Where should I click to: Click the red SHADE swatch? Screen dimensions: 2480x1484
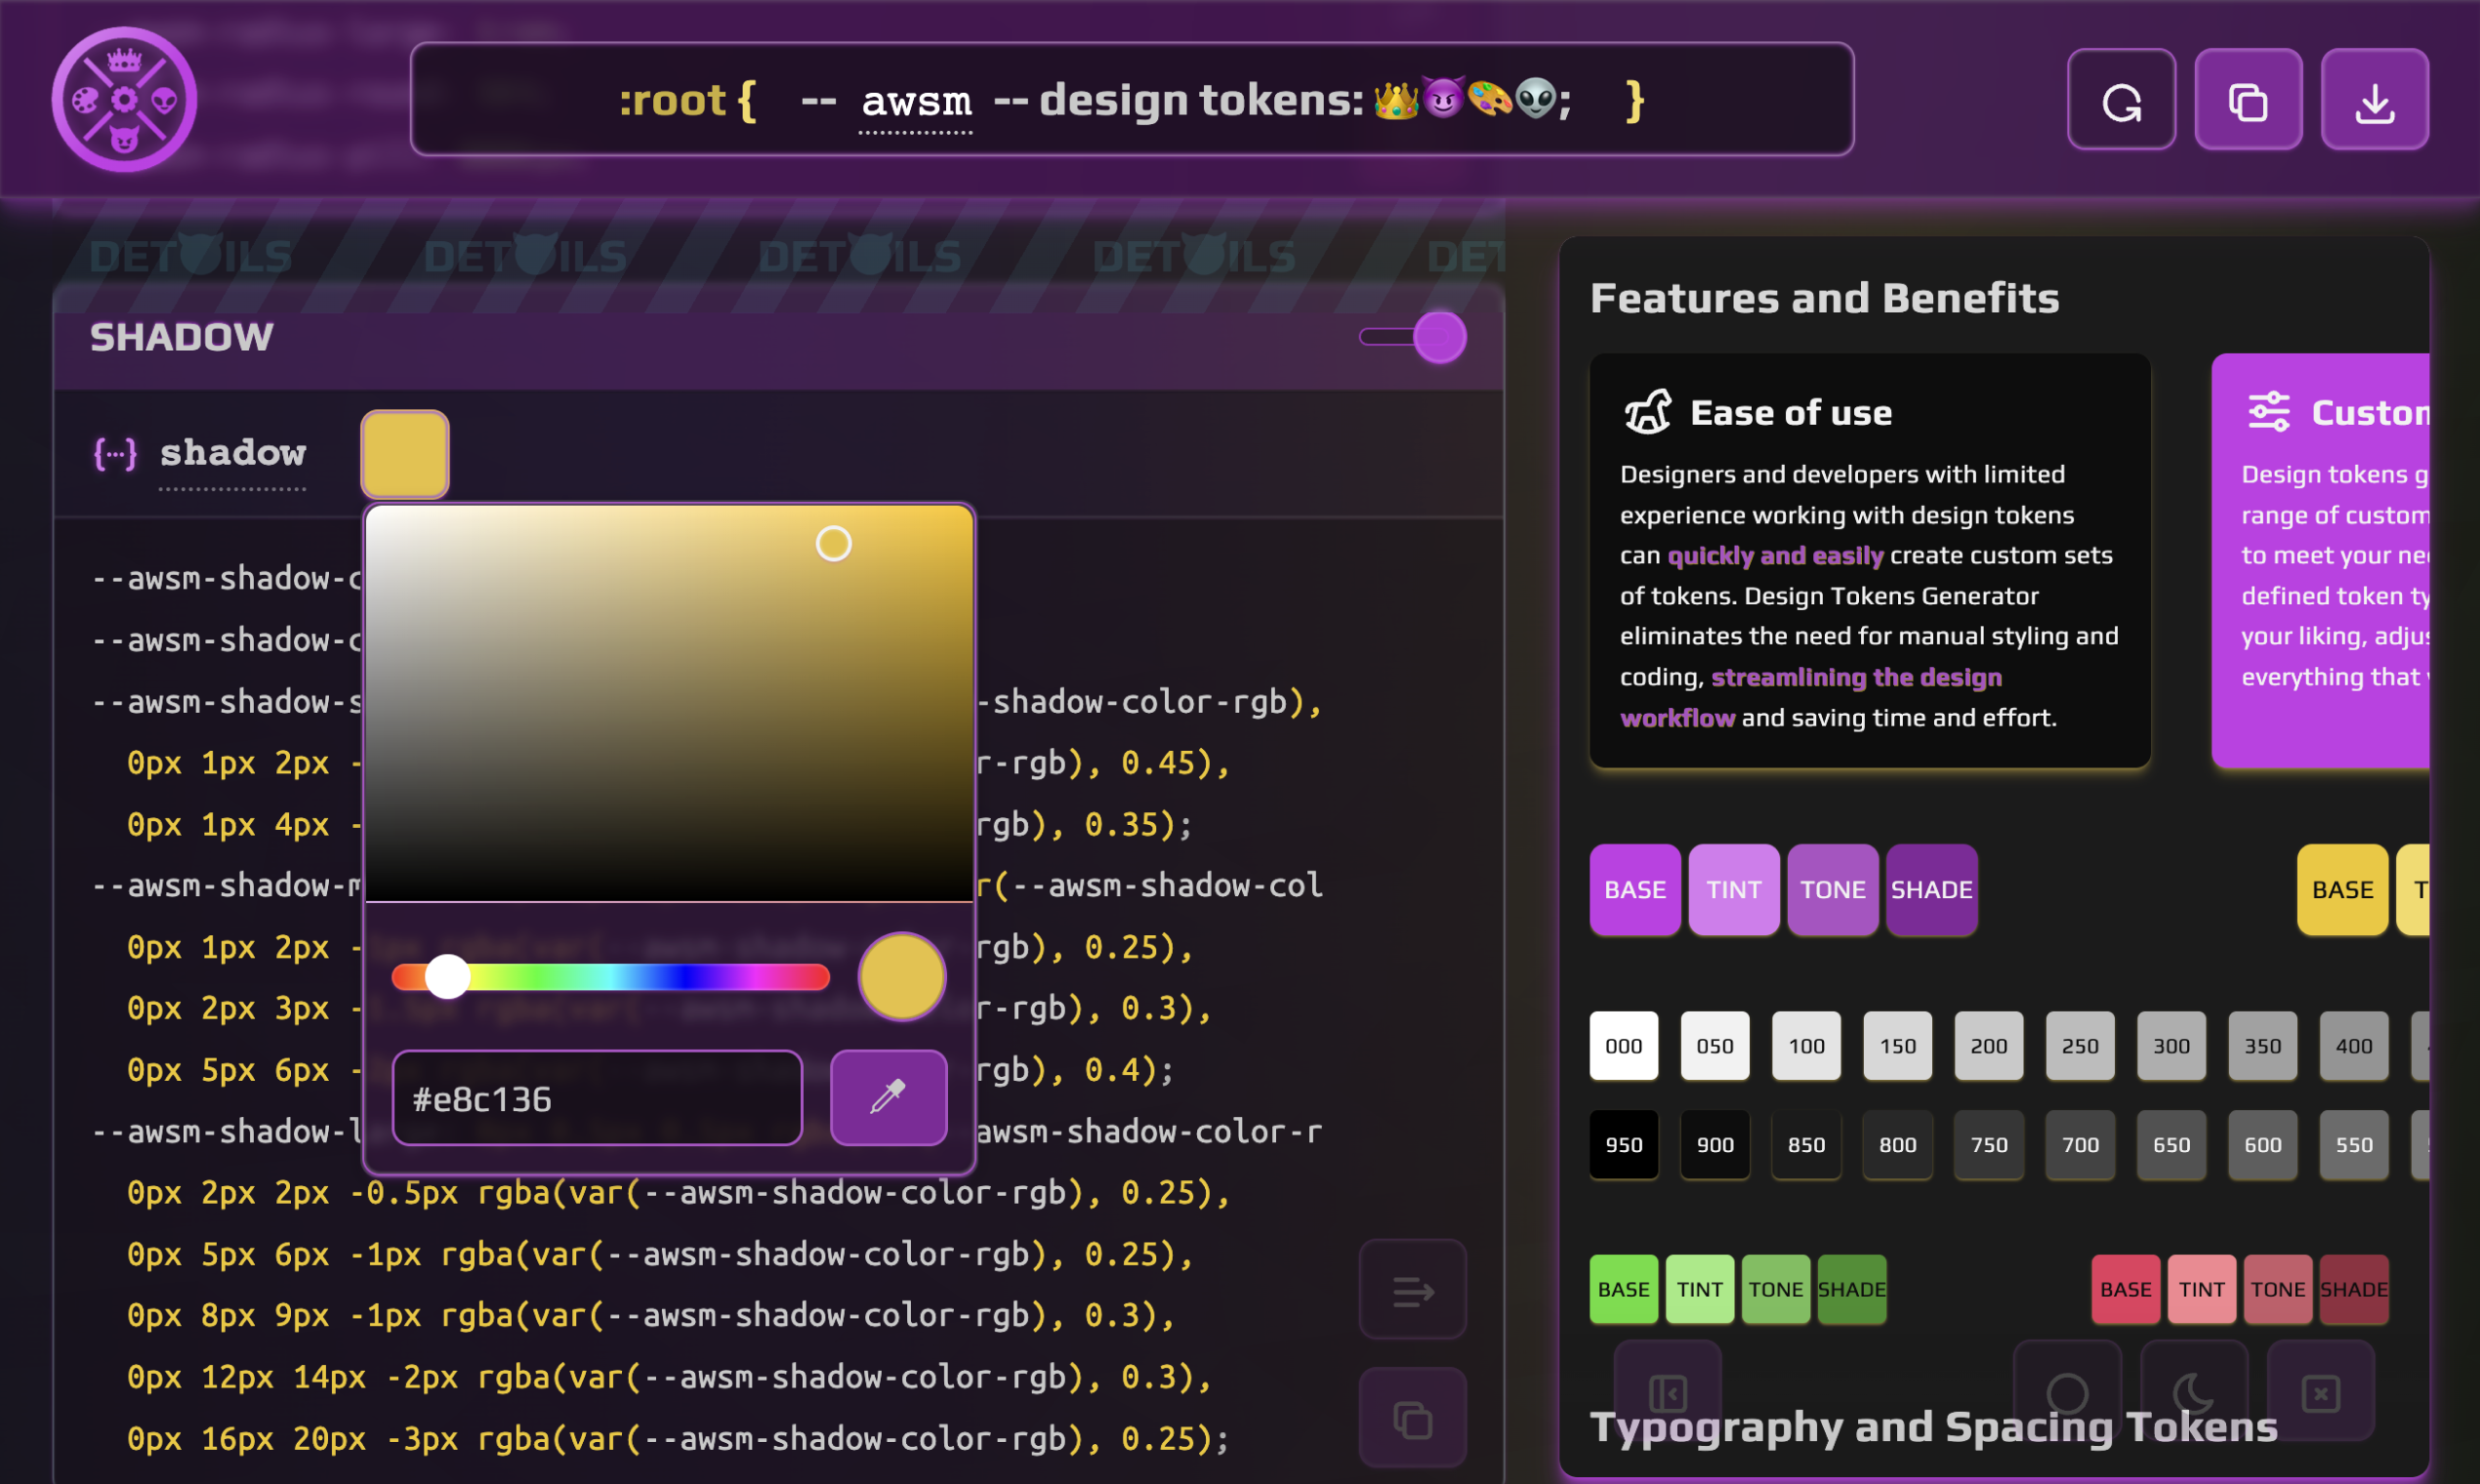click(x=2353, y=1289)
